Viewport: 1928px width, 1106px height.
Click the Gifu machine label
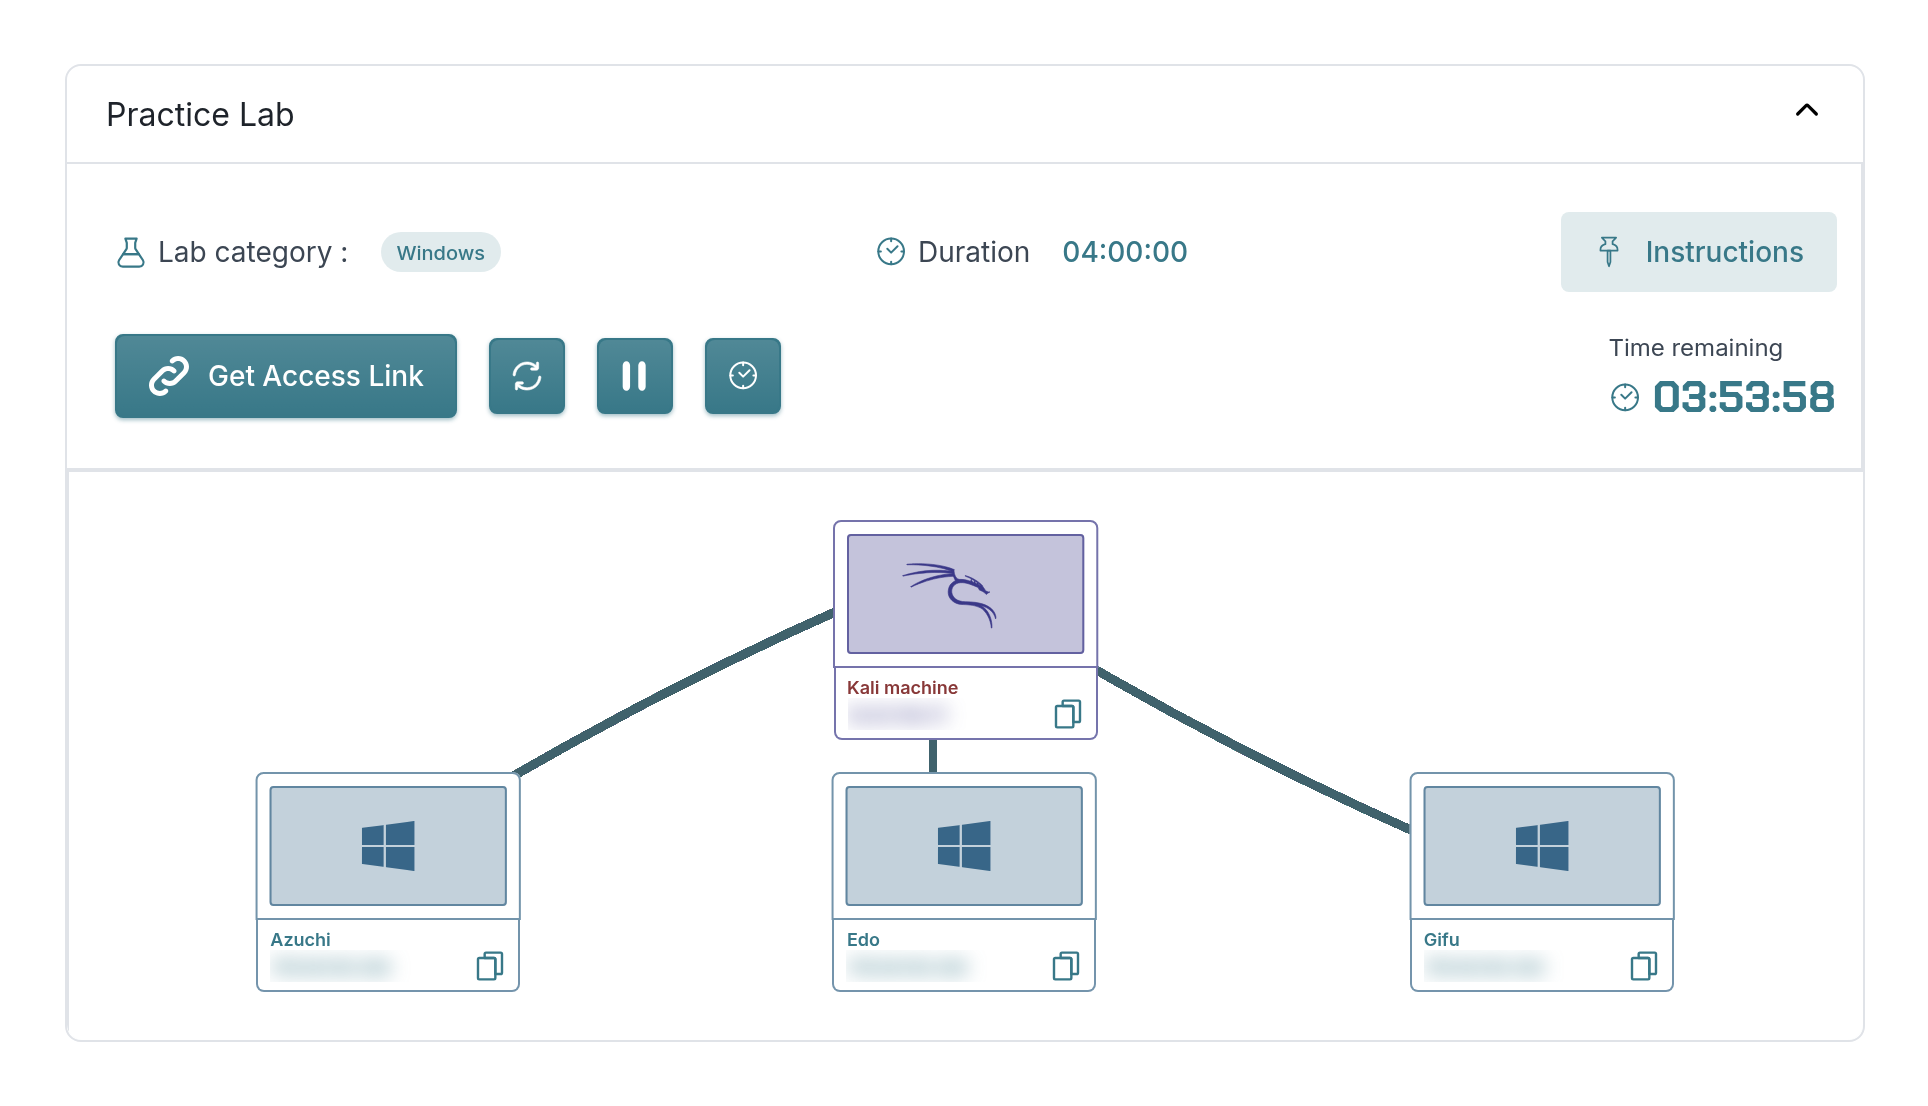[1441, 940]
